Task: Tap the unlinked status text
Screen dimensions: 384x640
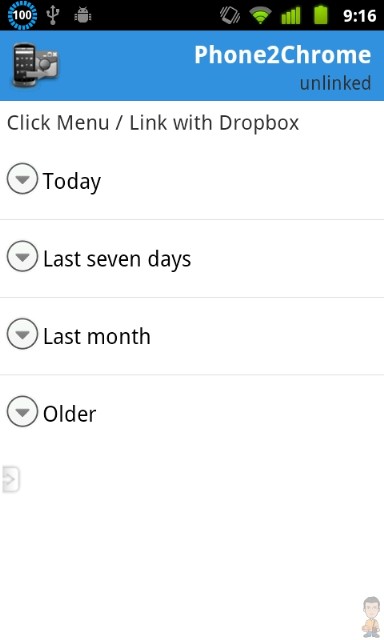Action: [x=335, y=83]
